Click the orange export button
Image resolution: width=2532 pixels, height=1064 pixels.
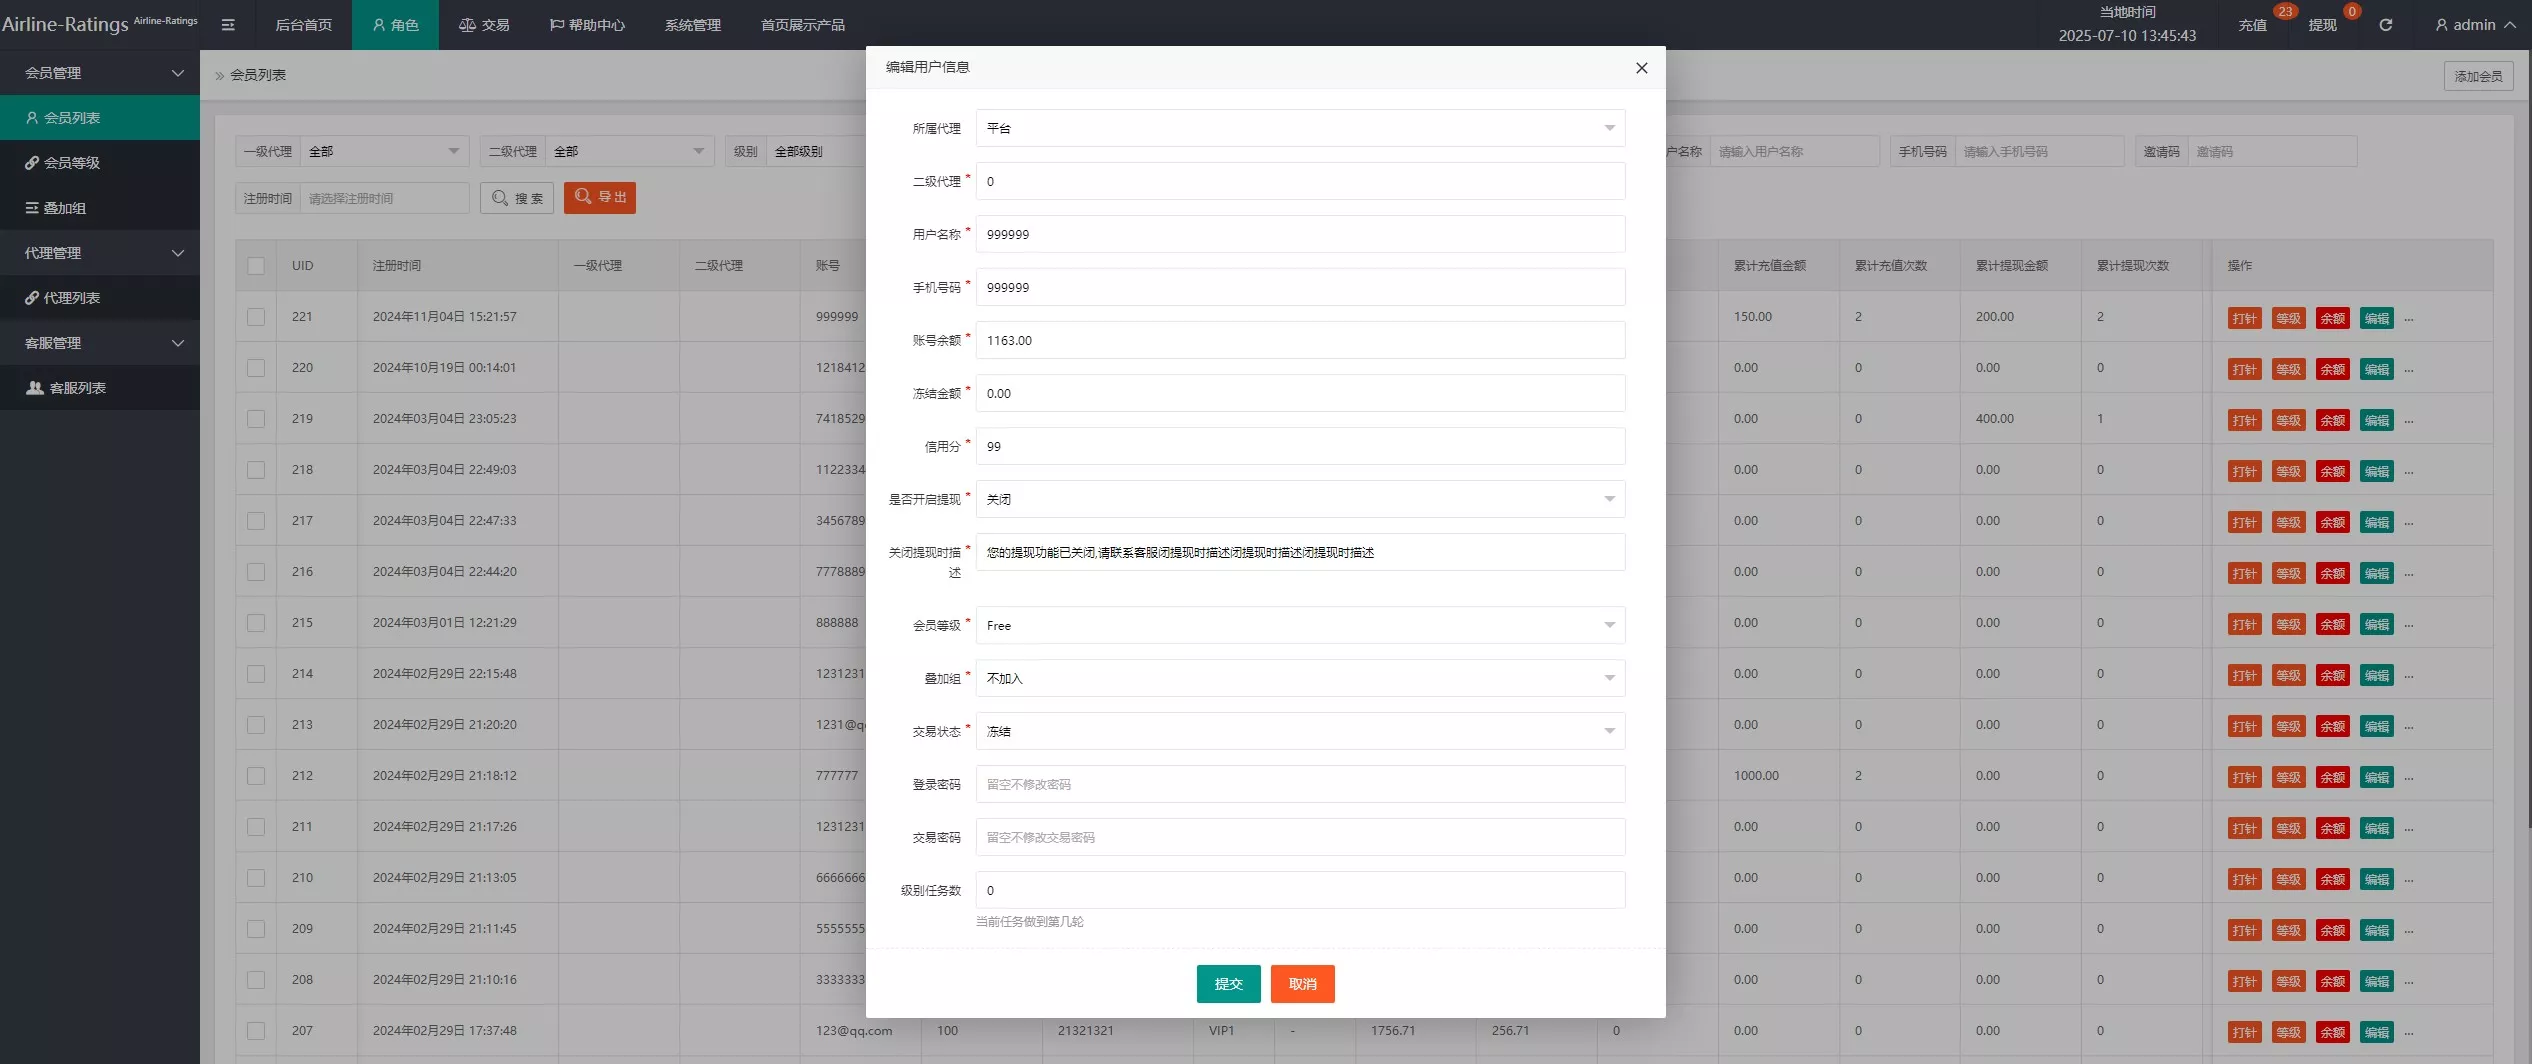tap(600, 198)
